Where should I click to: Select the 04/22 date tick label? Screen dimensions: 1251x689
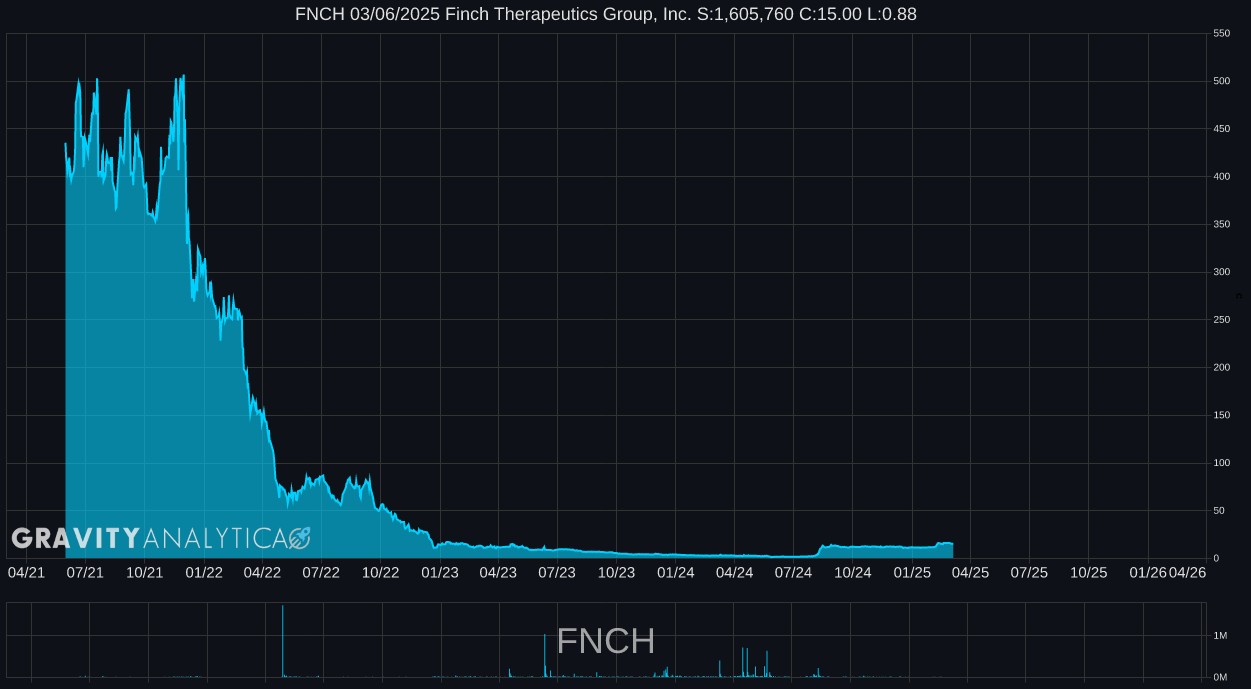pyautogui.click(x=262, y=572)
